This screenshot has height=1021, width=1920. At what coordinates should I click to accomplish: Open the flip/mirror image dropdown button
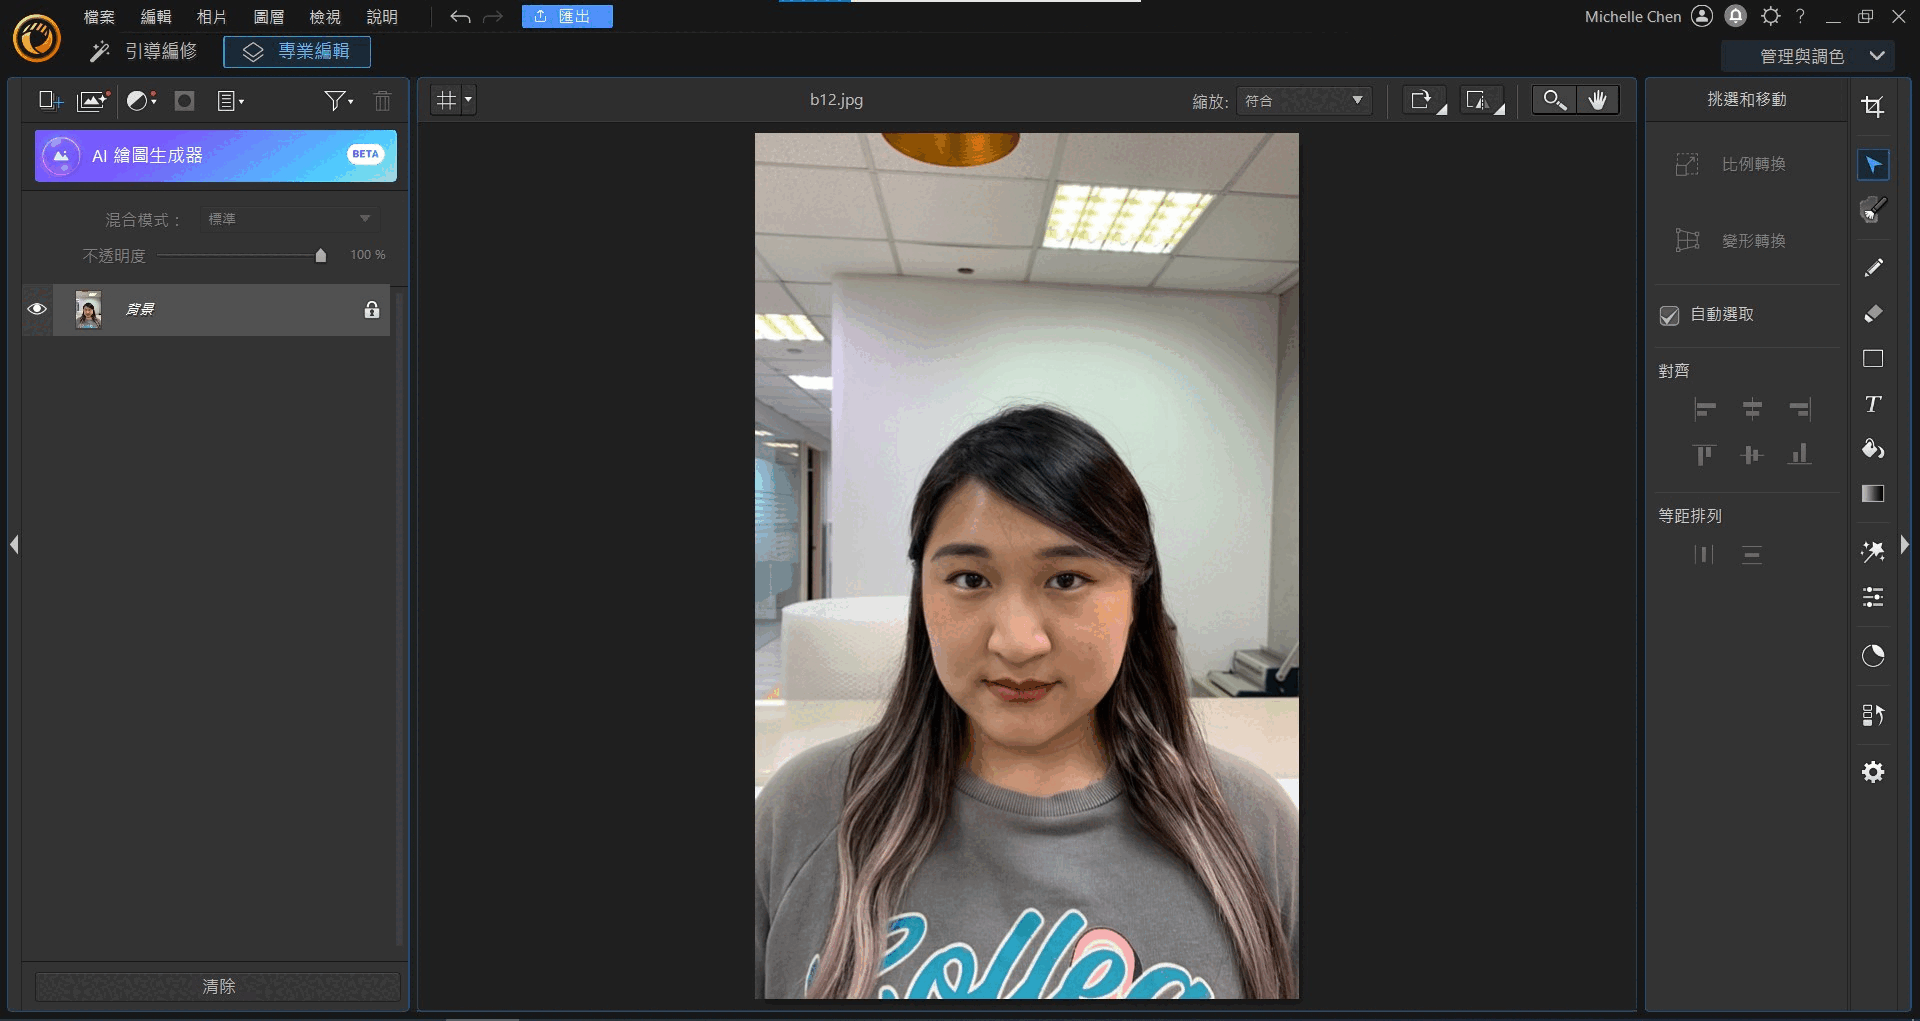[1483, 100]
